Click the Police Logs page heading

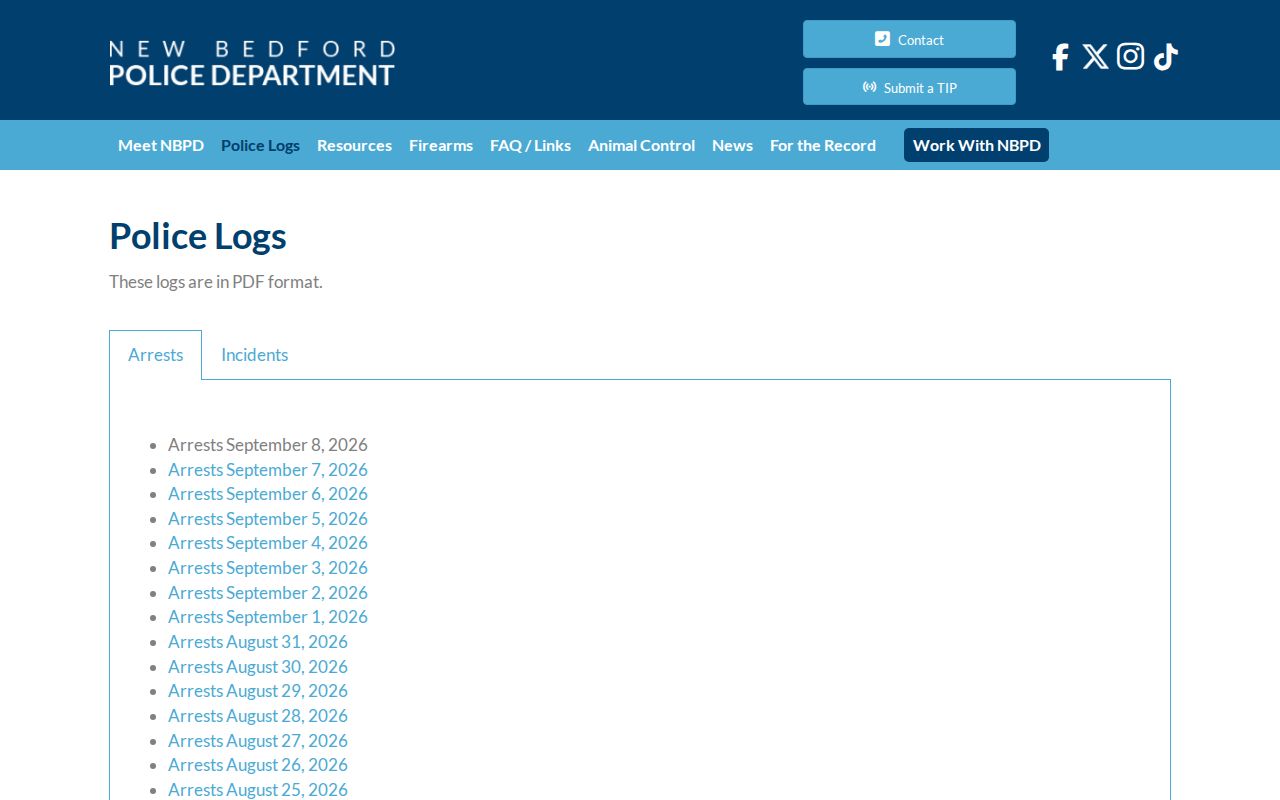point(198,236)
